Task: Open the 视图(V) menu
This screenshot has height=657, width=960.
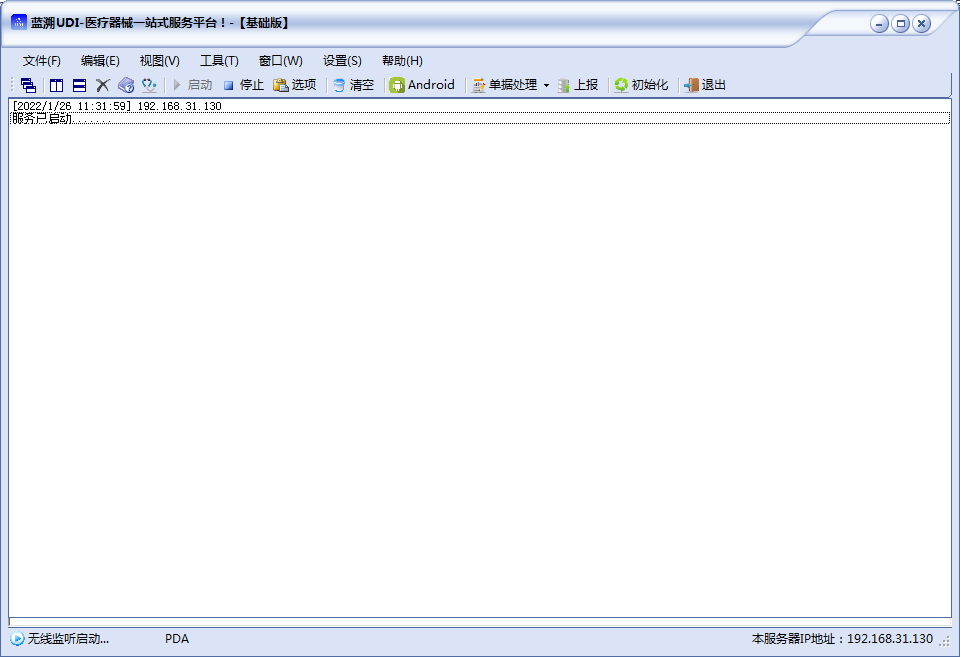Action: click(x=159, y=61)
